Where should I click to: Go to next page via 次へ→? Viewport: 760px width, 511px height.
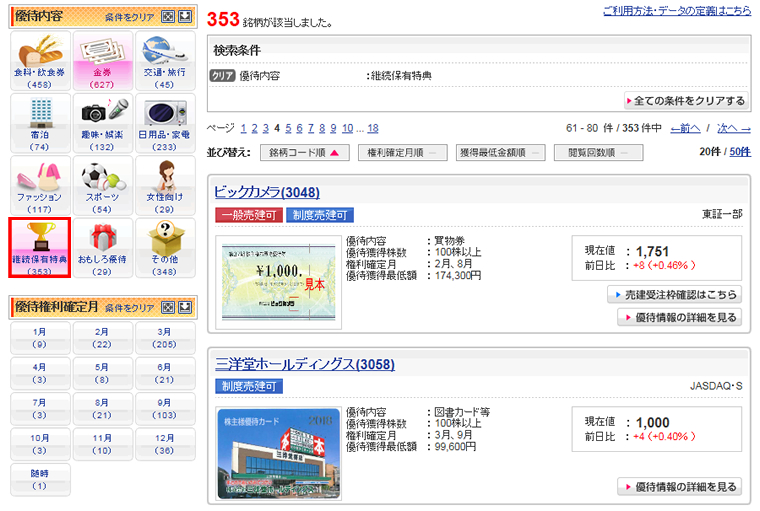tap(734, 128)
